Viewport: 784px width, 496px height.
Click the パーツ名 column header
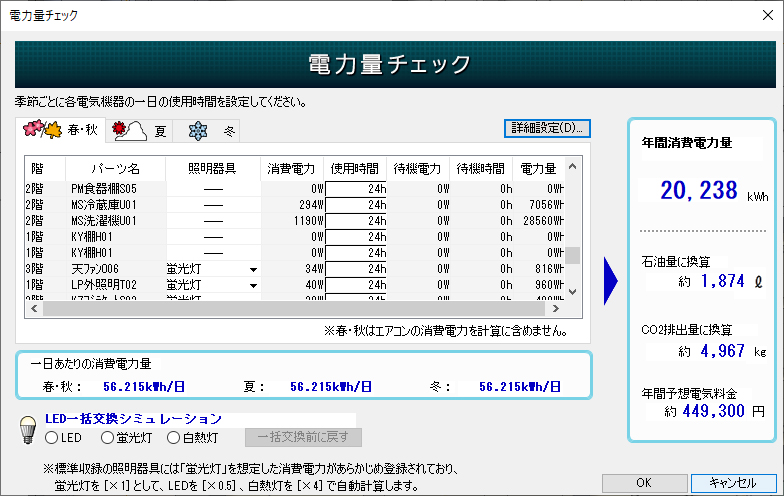coord(116,168)
